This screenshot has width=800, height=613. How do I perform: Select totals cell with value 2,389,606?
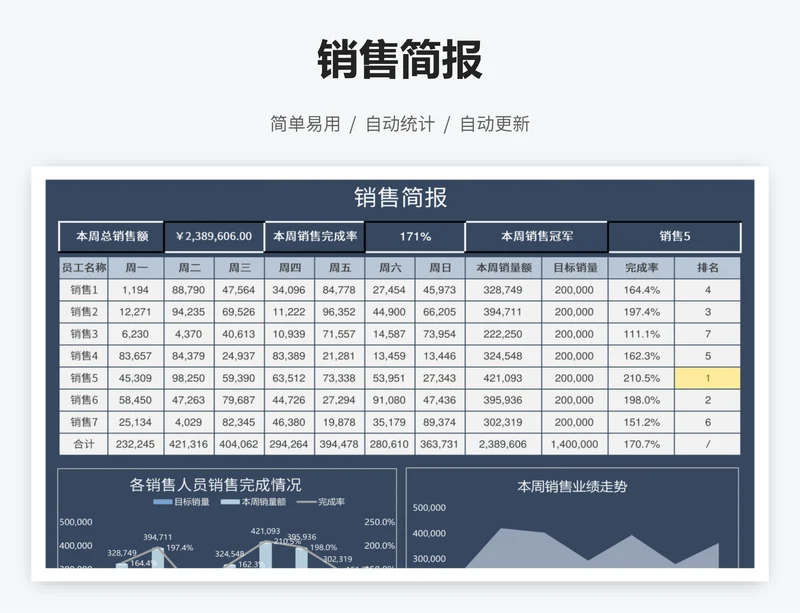503,444
